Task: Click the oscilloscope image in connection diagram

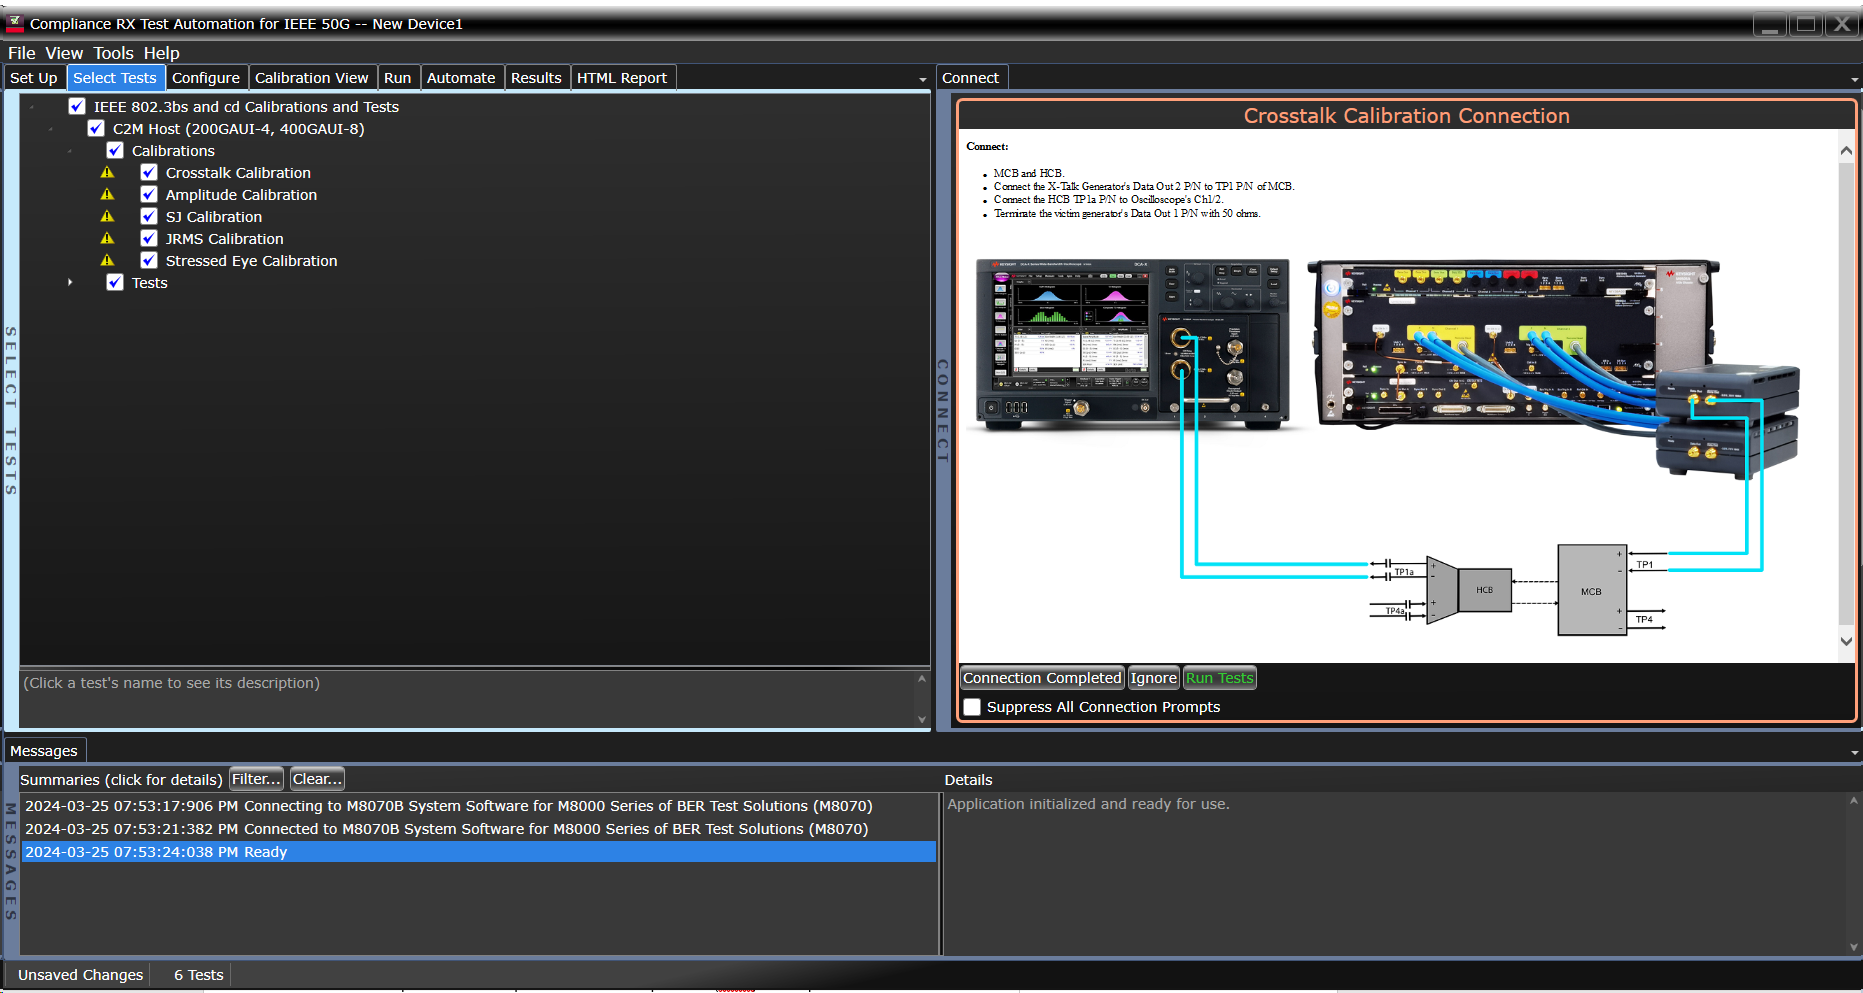Action: pos(1132,343)
